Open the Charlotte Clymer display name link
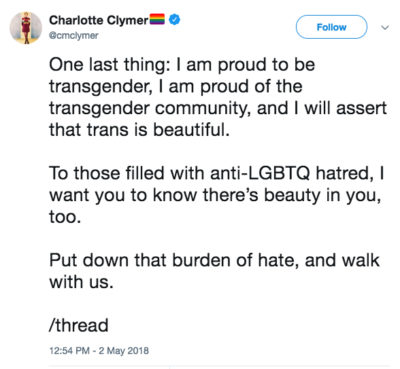This screenshot has height=369, width=400. click(x=99, y=20)
